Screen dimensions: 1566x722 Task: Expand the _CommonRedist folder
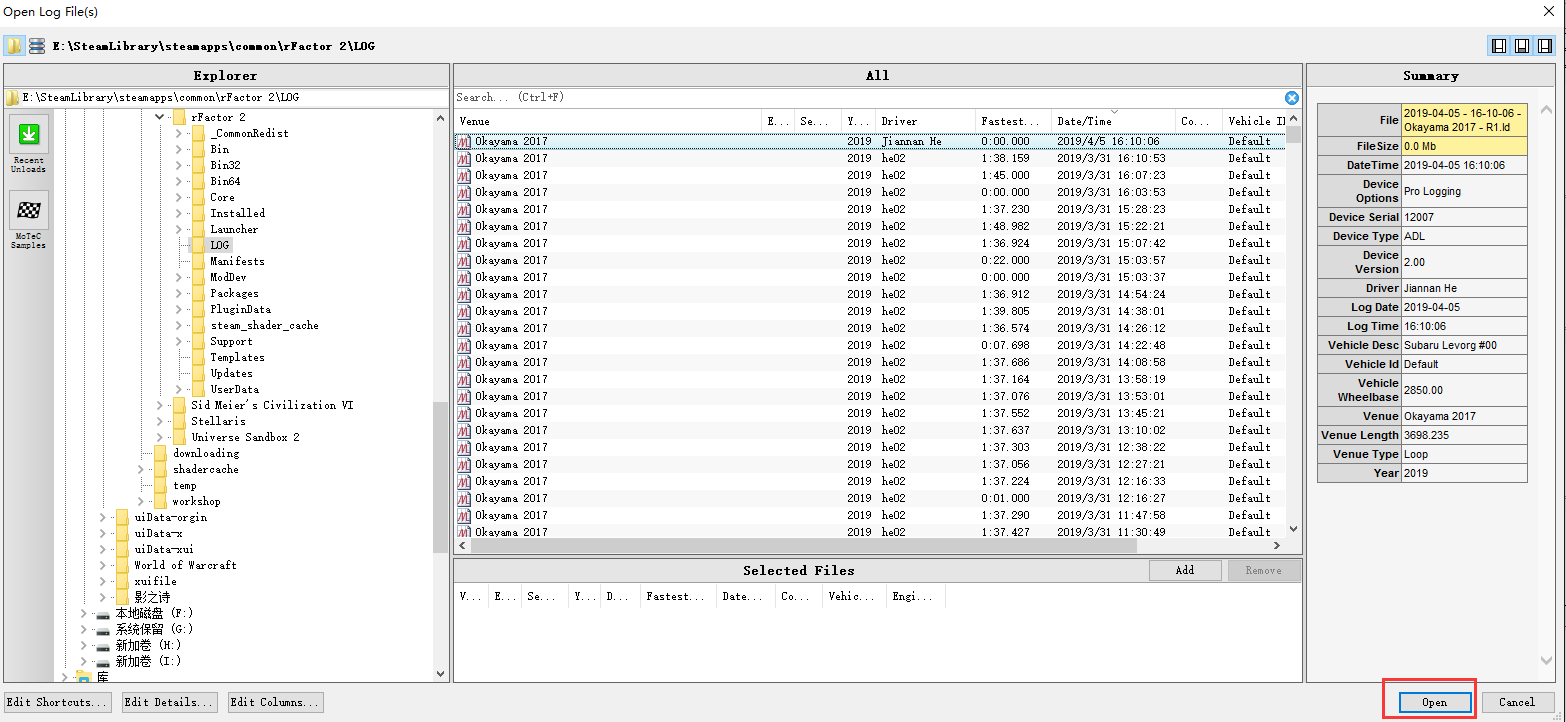179,133
